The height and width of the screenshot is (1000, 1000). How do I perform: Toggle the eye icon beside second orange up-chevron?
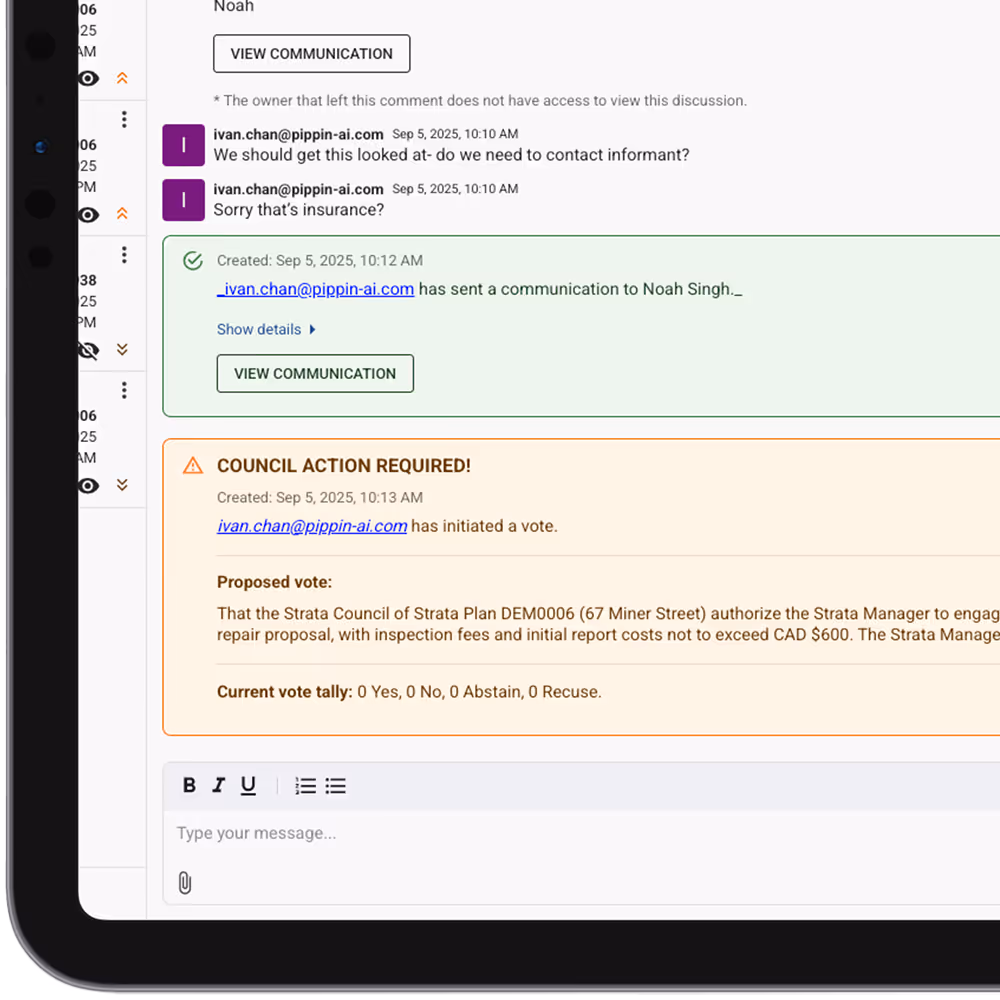coord(89,215)
